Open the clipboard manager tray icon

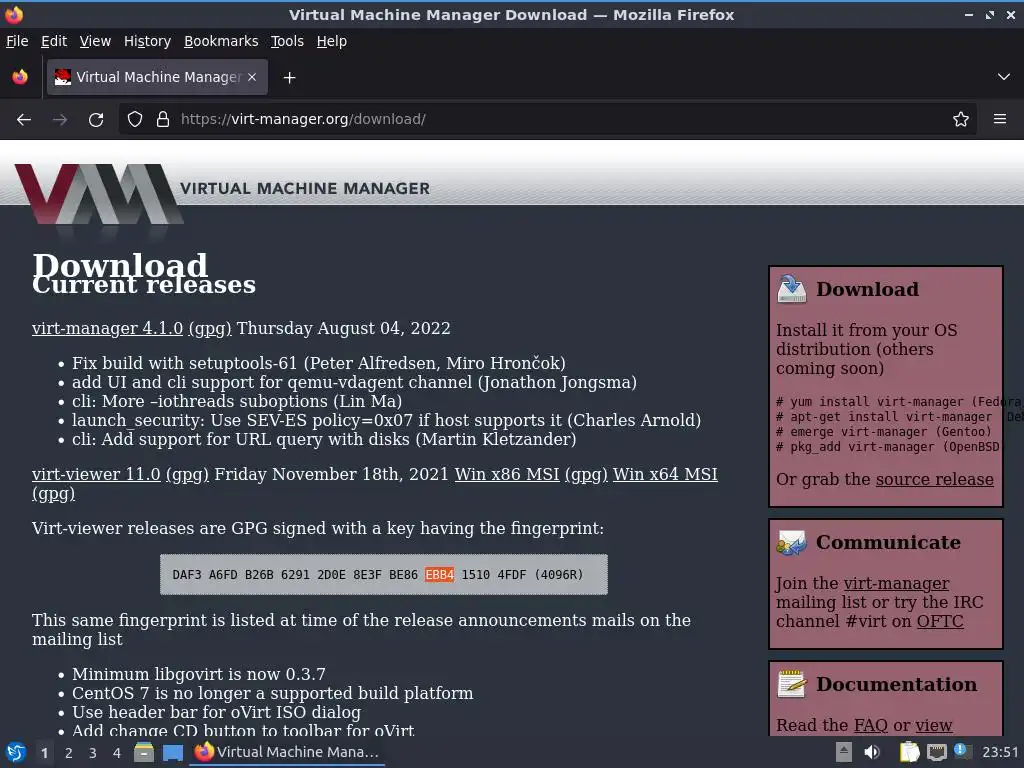[x=909, y=752]
